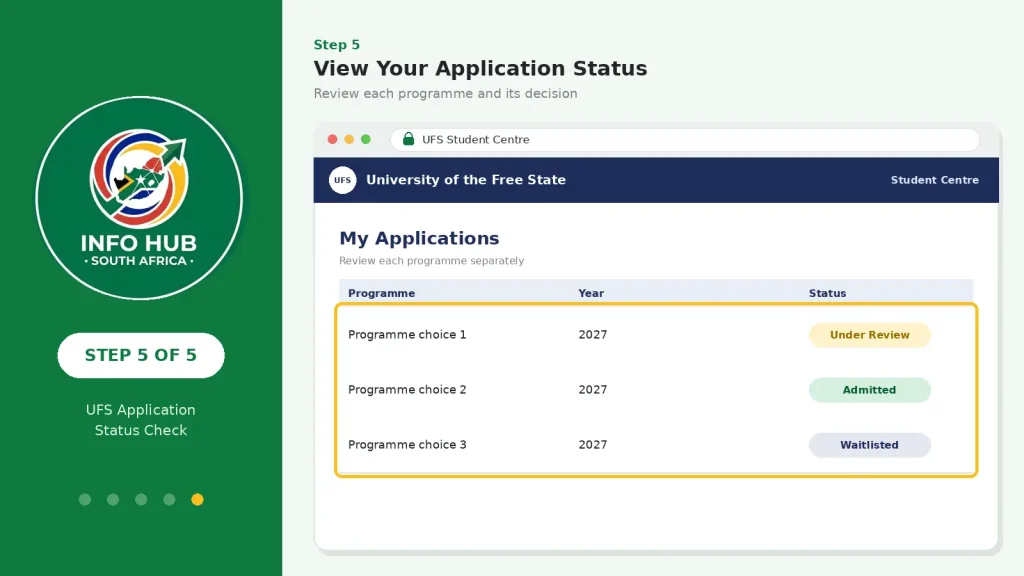This screenshot has width=1024, height=576.
Task: Click the first step indicator dot
Action: (85, 500)
